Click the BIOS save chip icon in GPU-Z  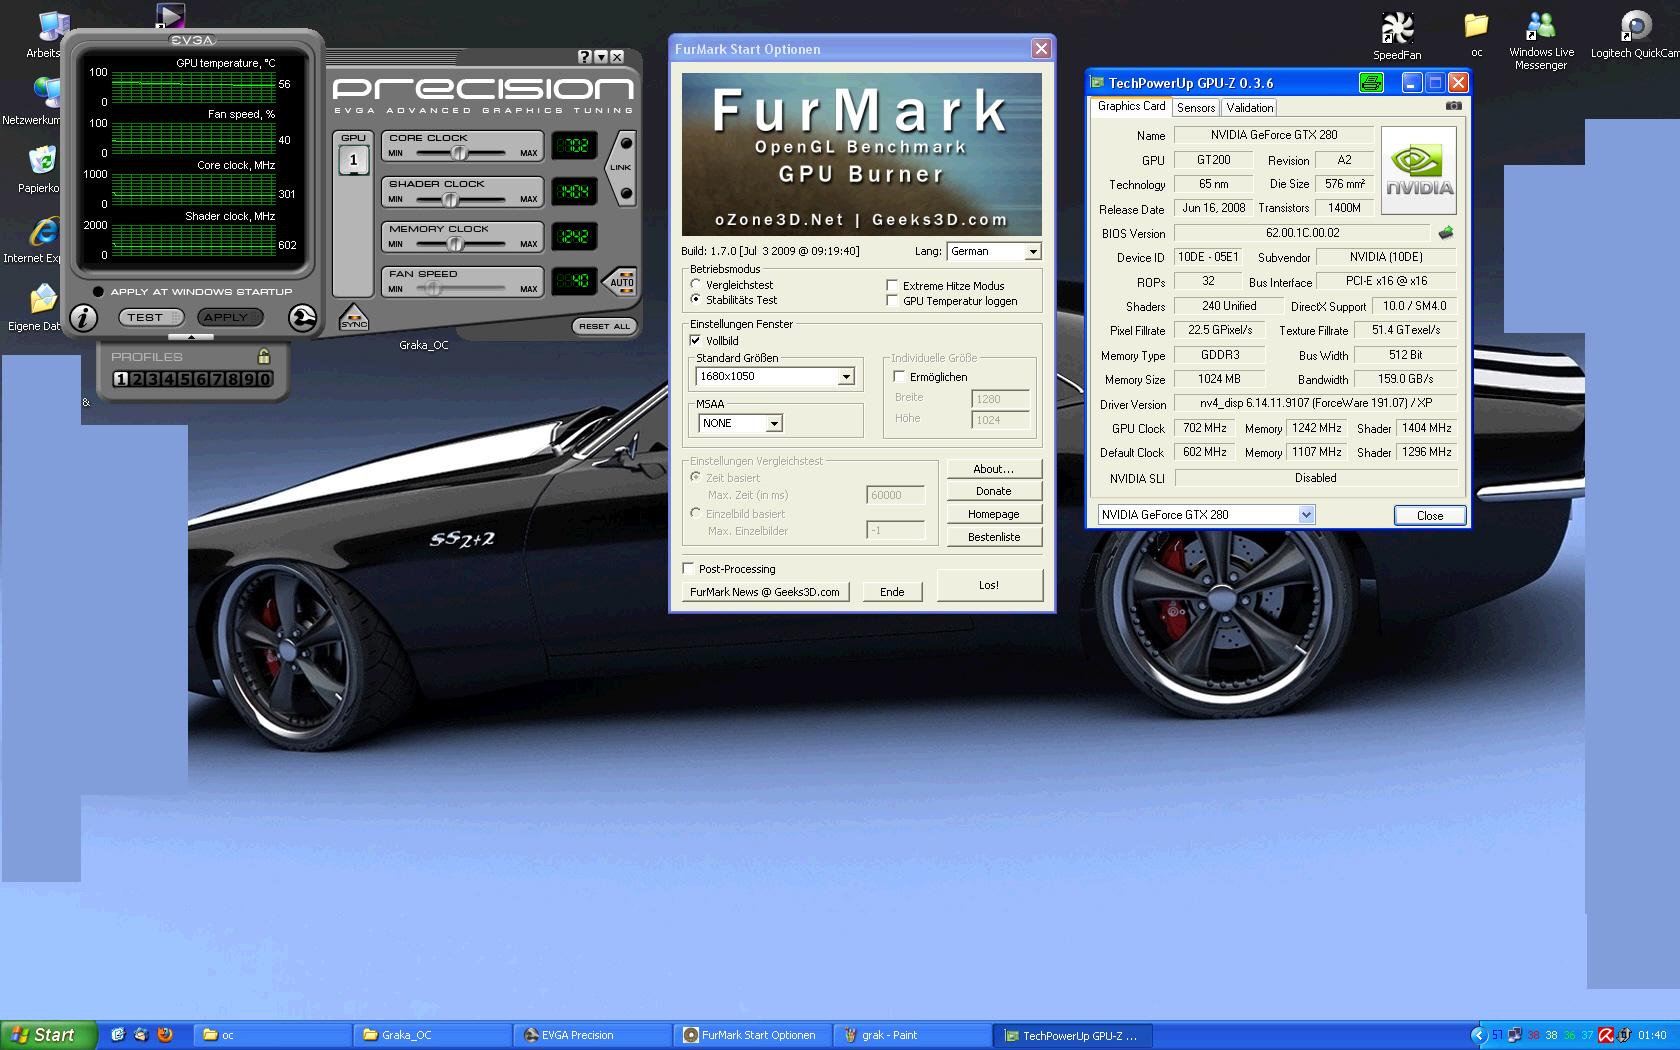coord(1446,233)
